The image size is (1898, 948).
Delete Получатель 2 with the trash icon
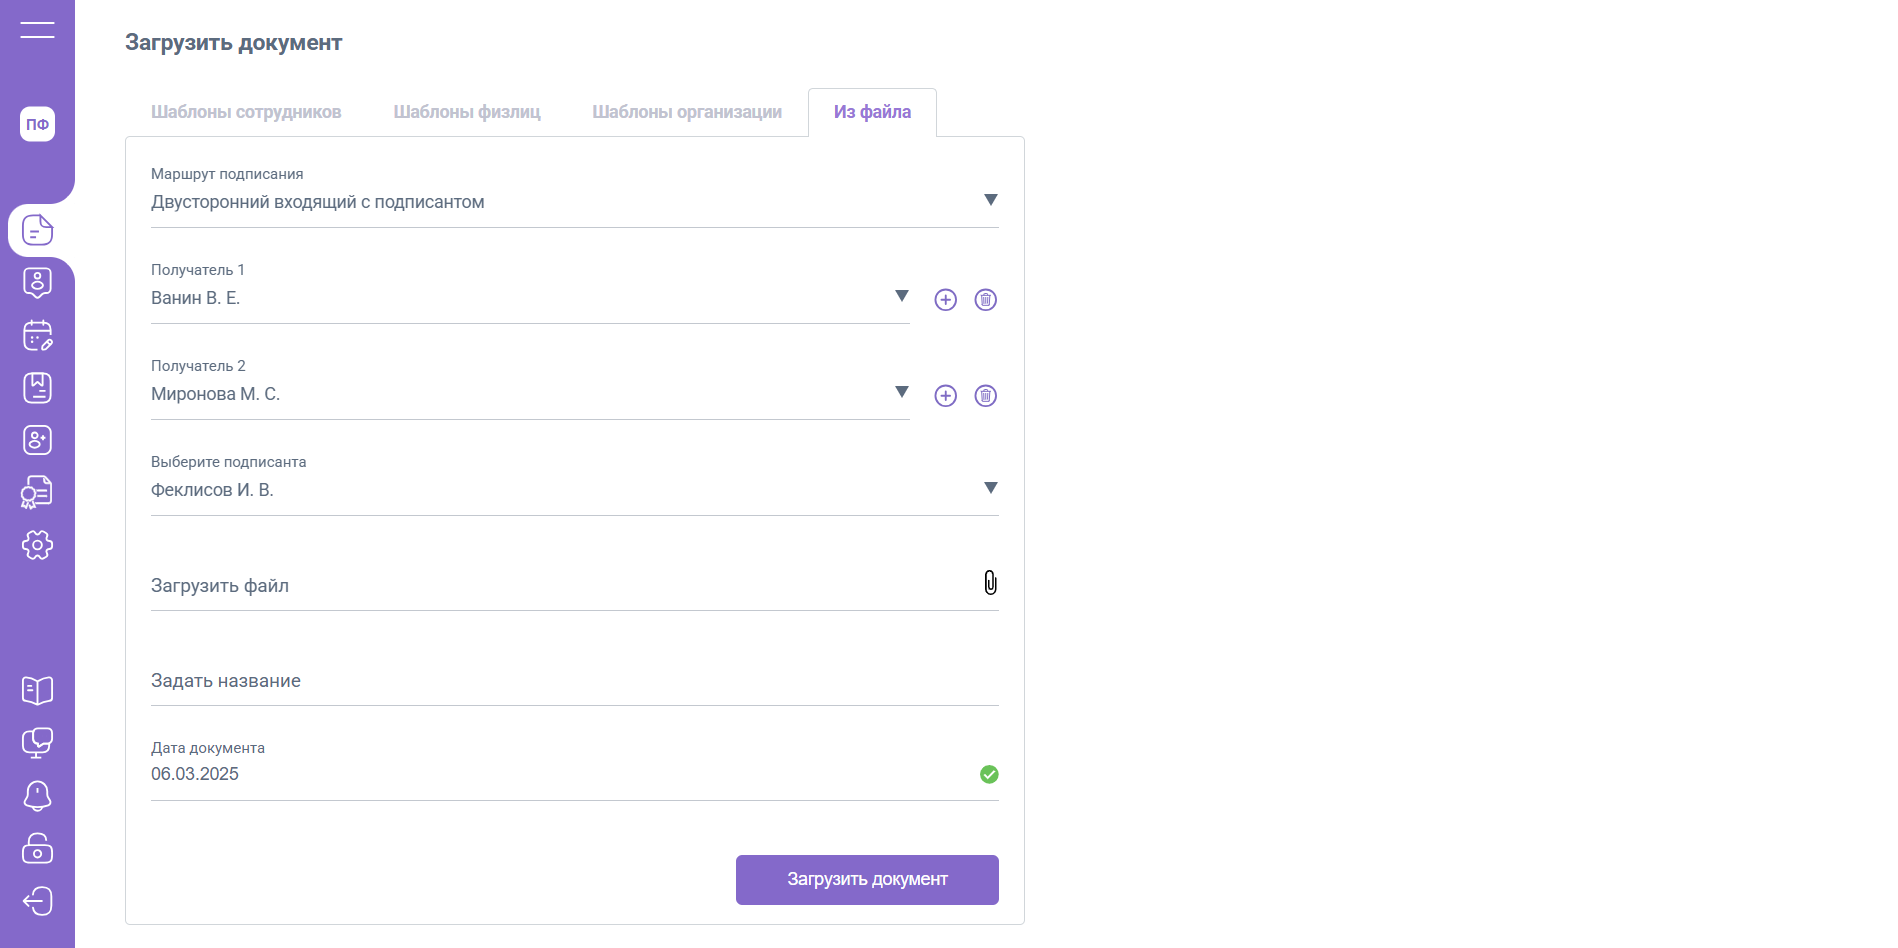(985, 396)
